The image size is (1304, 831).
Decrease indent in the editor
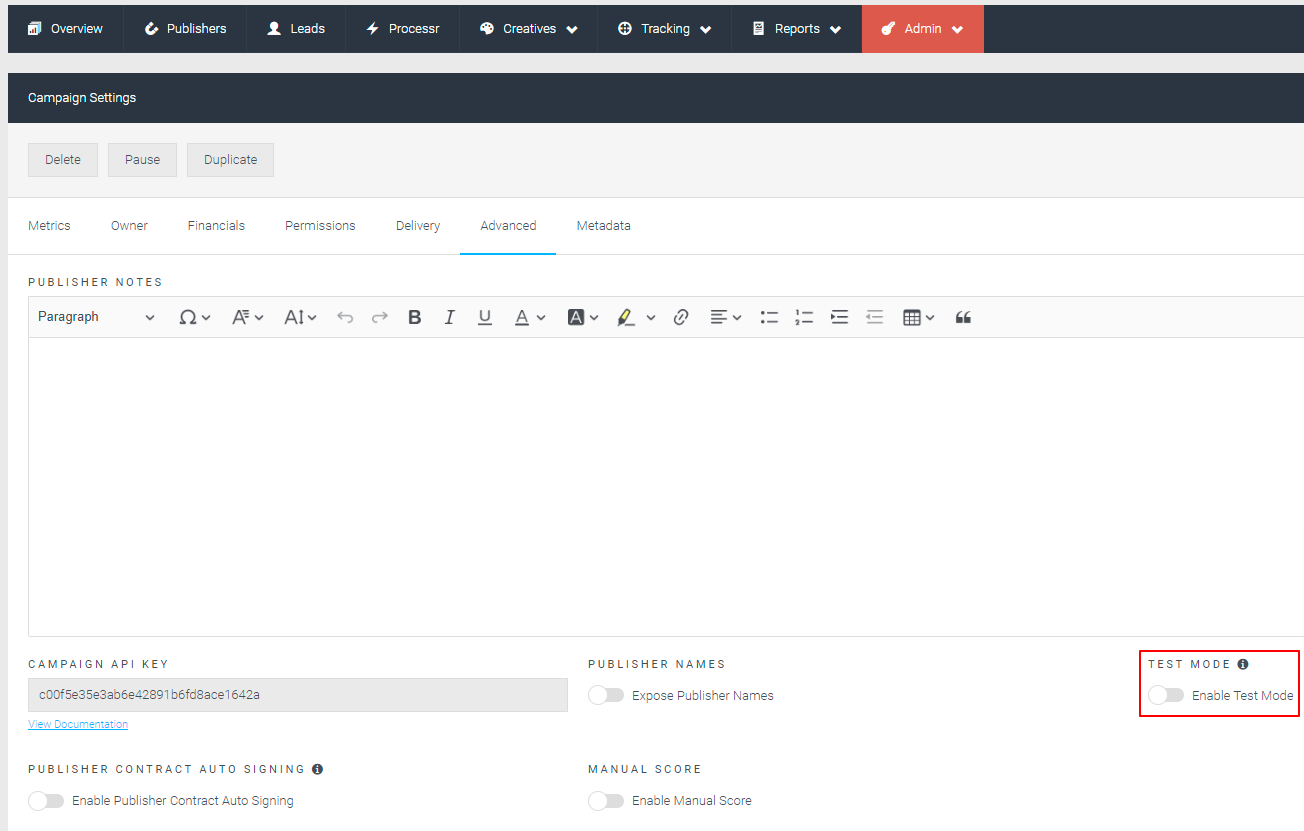(x=875, y=317)
